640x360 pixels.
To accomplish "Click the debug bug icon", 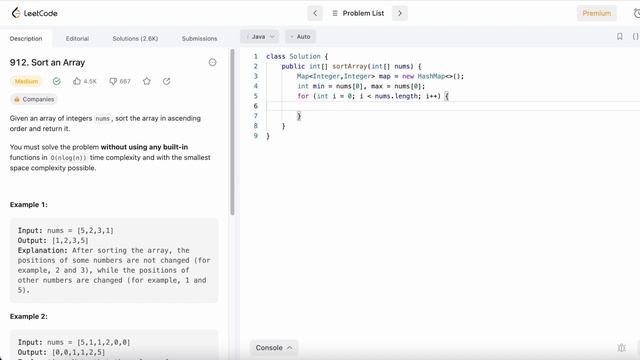I will click(x=621, y=348).
